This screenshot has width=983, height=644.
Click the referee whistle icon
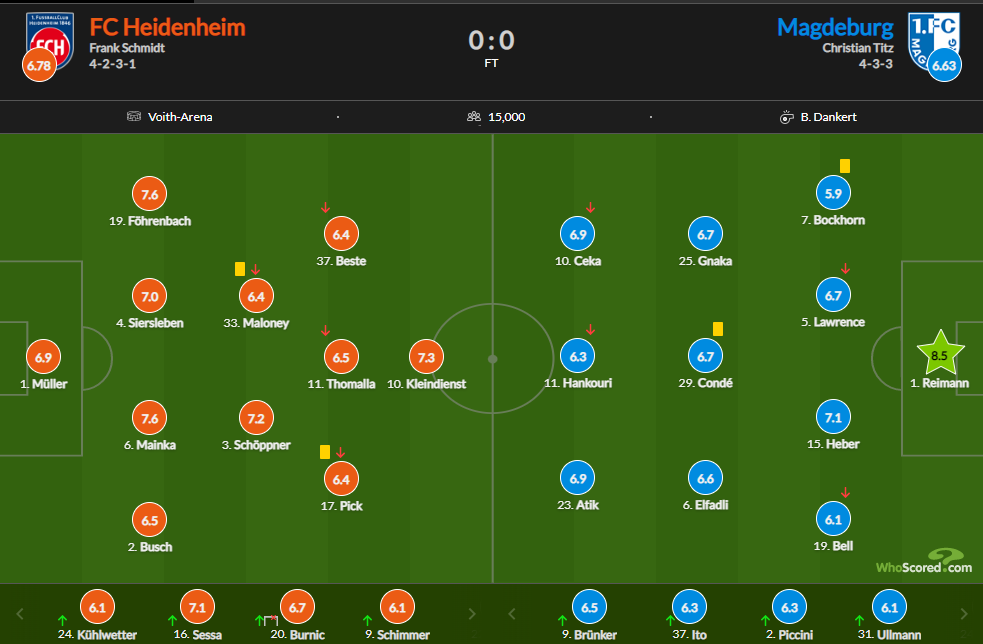786,117
